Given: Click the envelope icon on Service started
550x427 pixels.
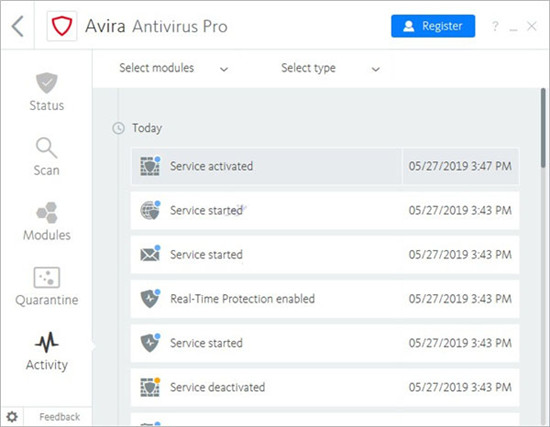Looking at the screenshot, I should pyautogui.click(x=150, y=254).
